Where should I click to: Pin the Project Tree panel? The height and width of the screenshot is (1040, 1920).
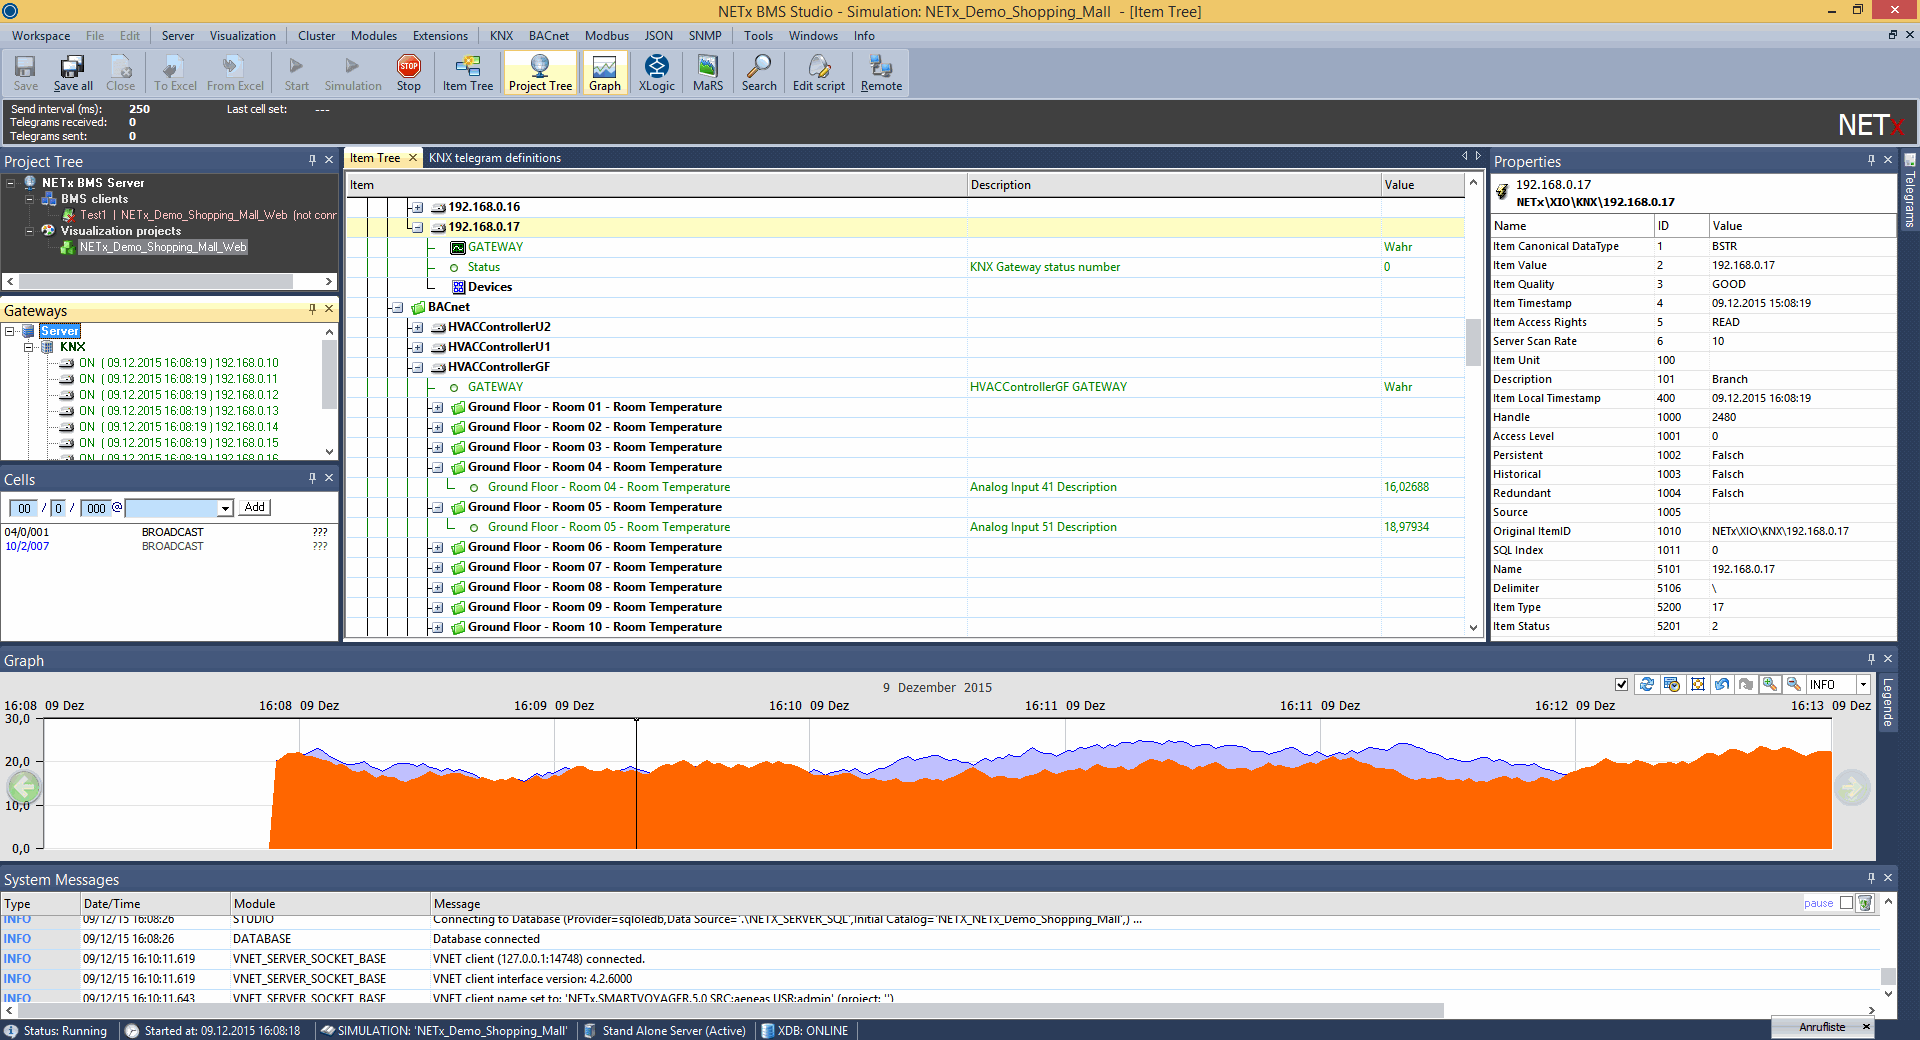pos(312,160)
